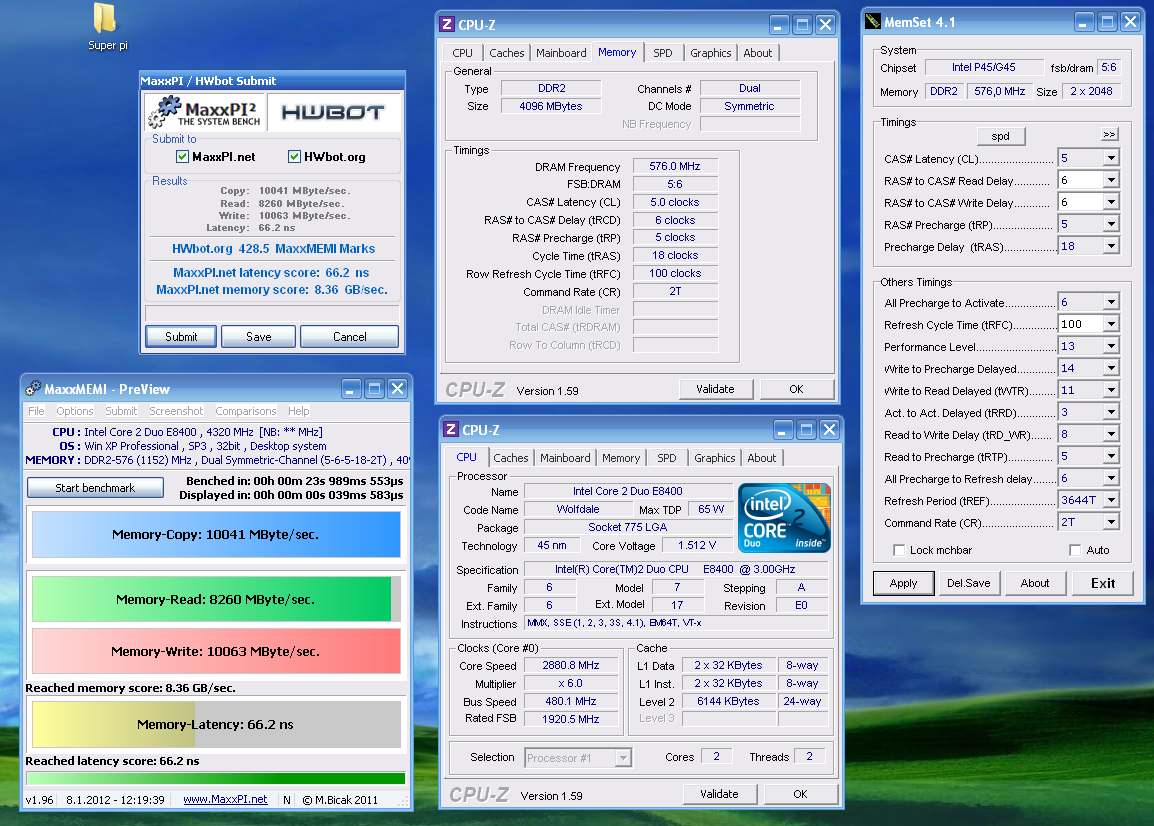Viewport: 1154px width, 826px height.
Task: Toggle the HWbot.org submit checkbox
Action: tap(294, 156)
